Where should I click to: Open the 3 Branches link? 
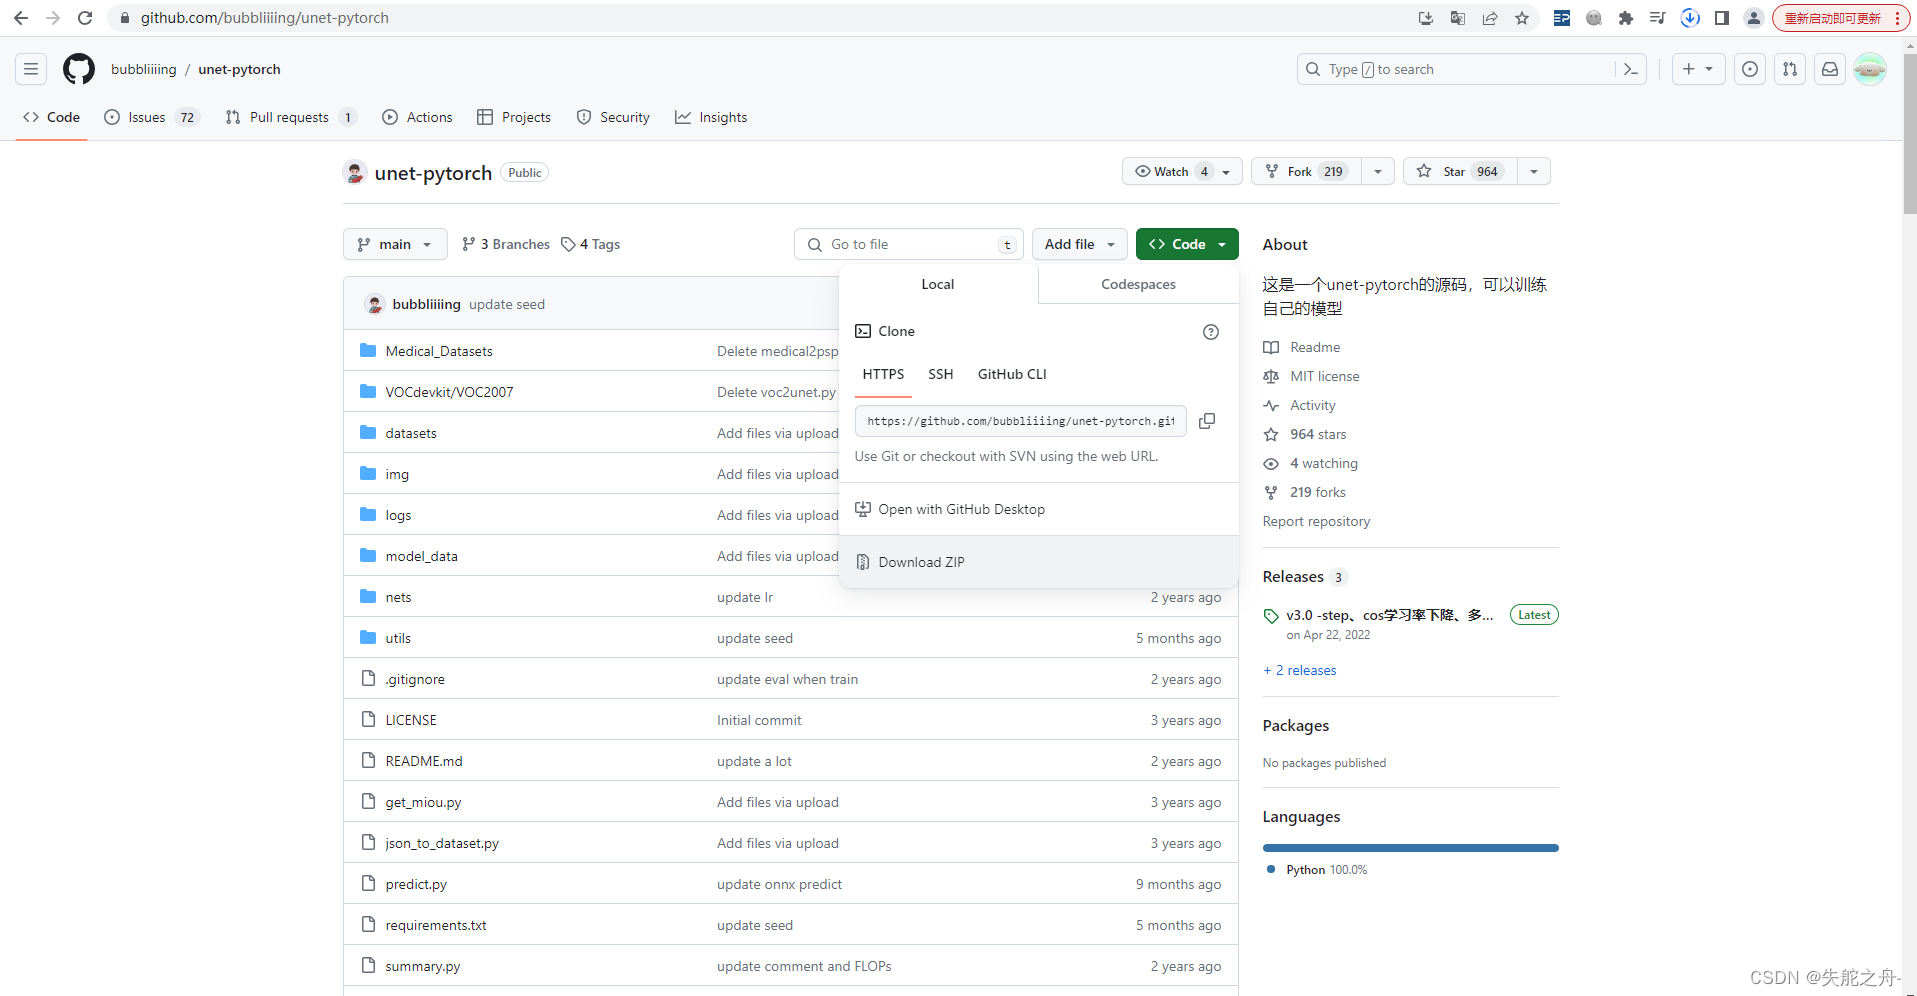(506, 244)
